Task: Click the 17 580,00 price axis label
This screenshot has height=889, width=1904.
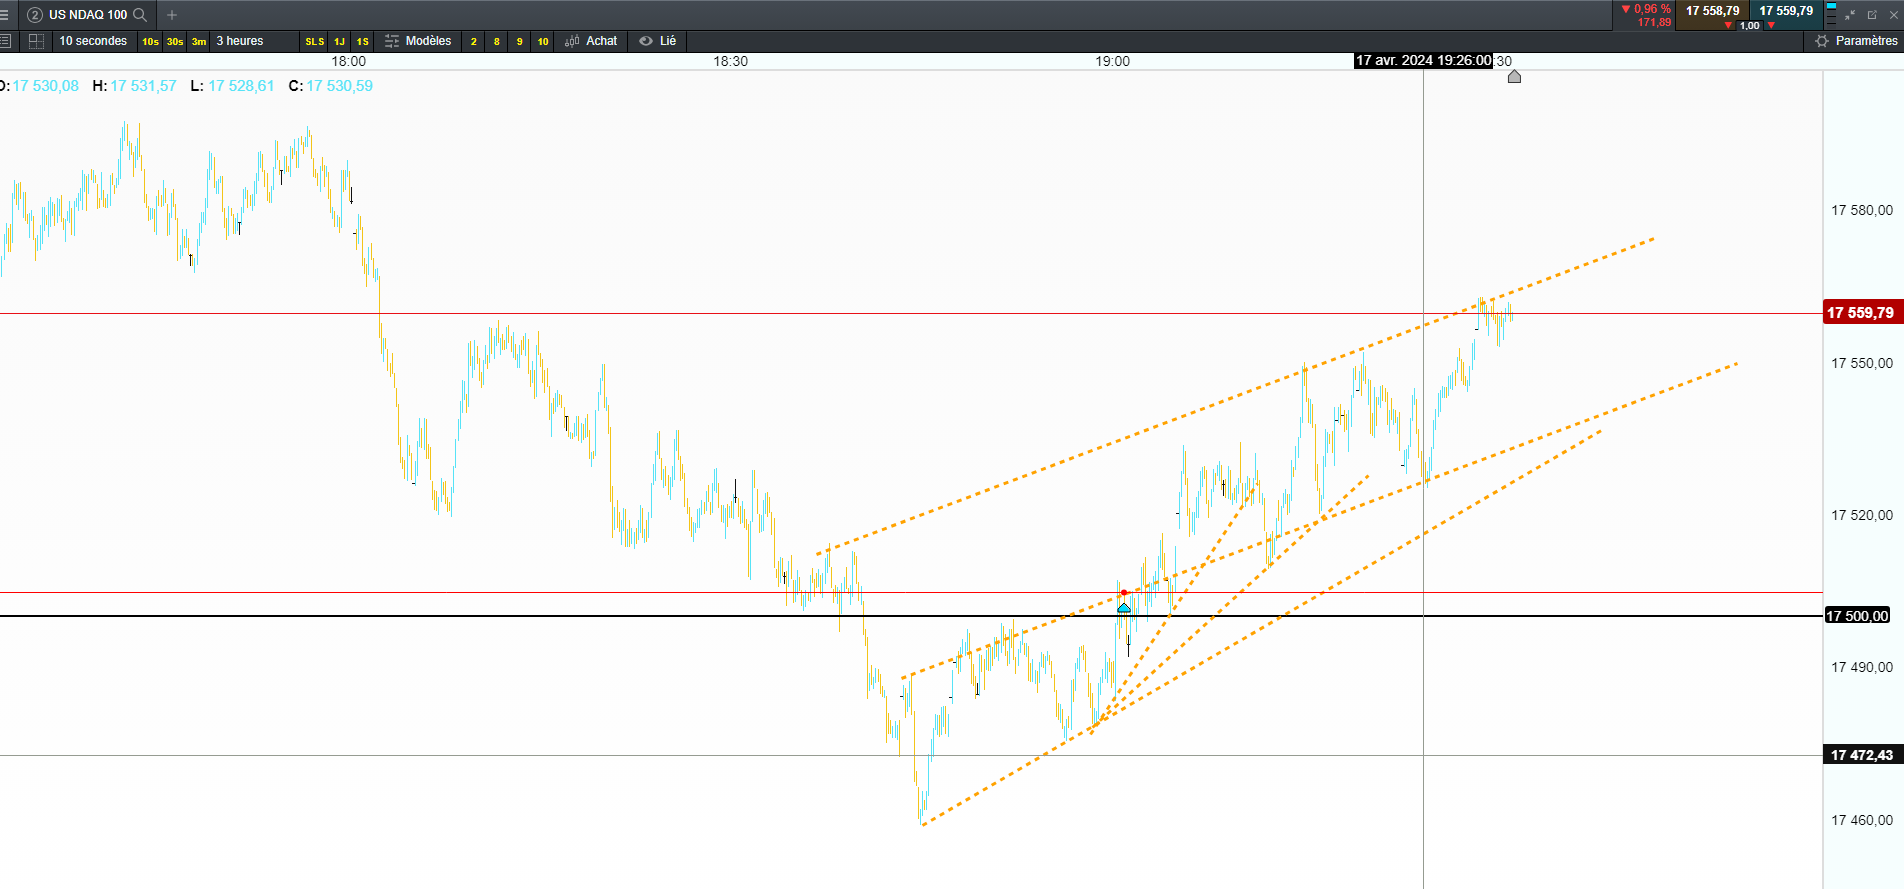Action: 1862,210
